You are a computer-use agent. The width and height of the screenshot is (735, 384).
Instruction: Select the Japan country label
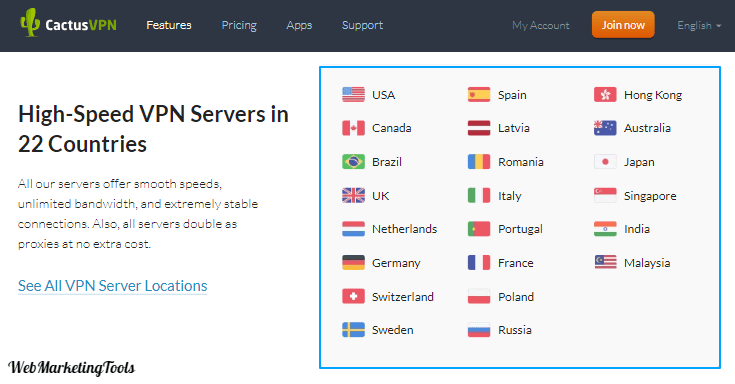639,162
